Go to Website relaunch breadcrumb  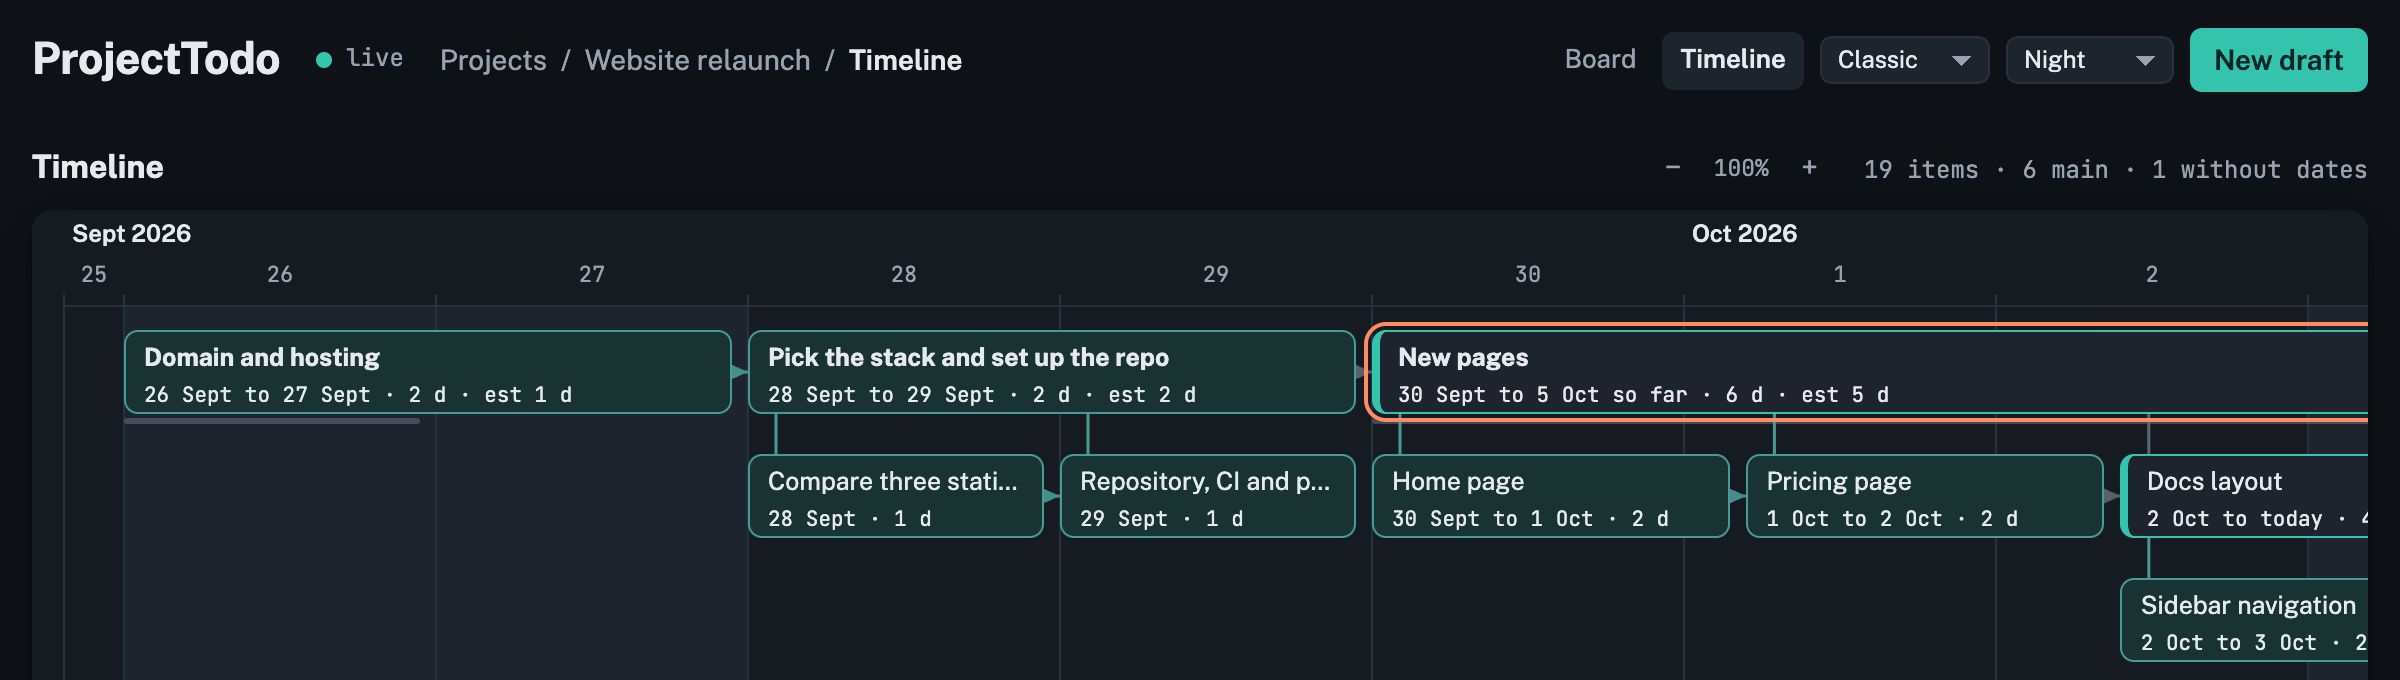[x=697, y=60]
